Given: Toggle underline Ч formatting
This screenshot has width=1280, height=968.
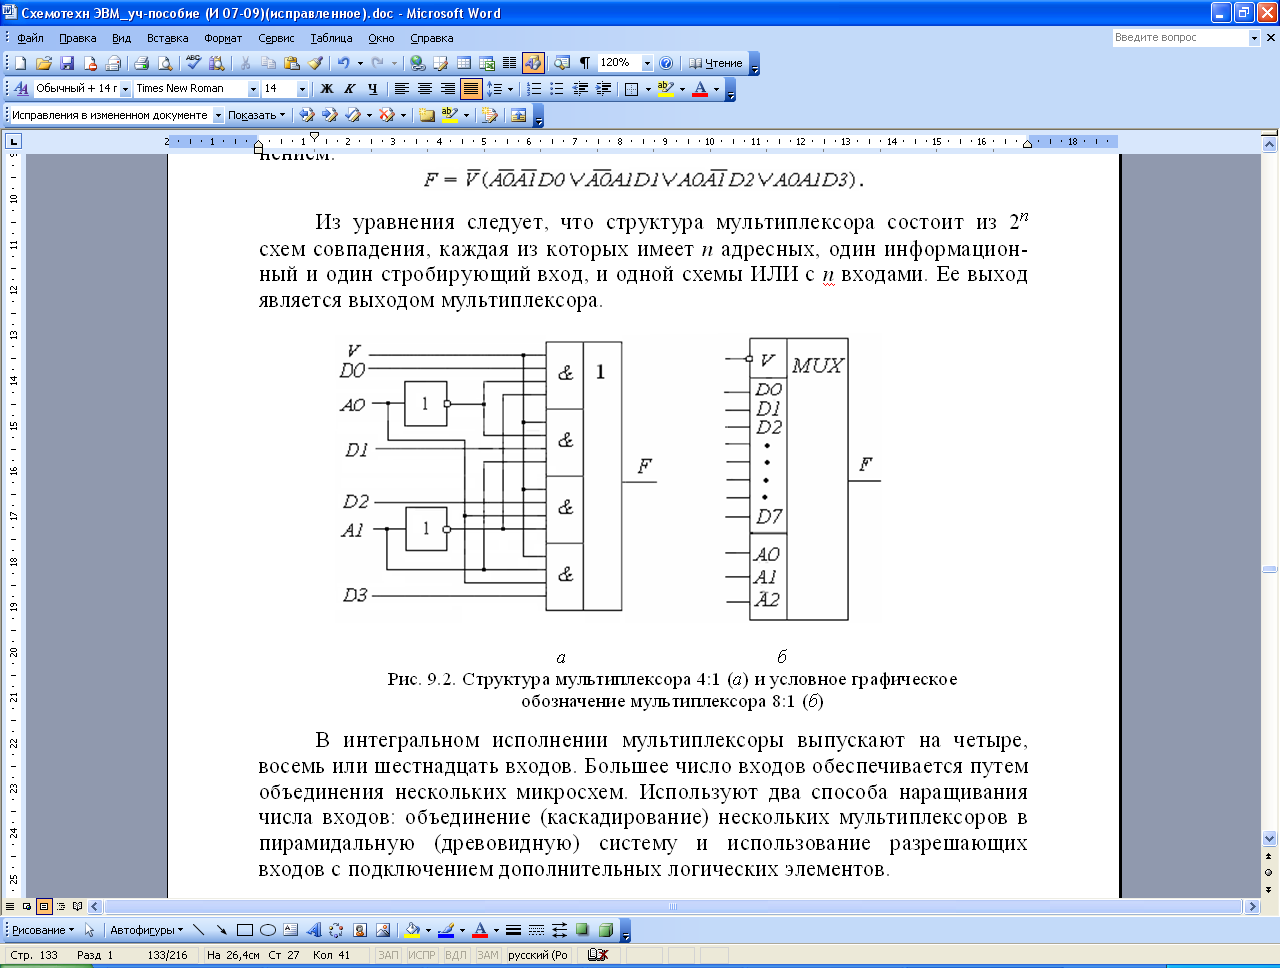Looking at the screenshot, I should pos(372,89).
